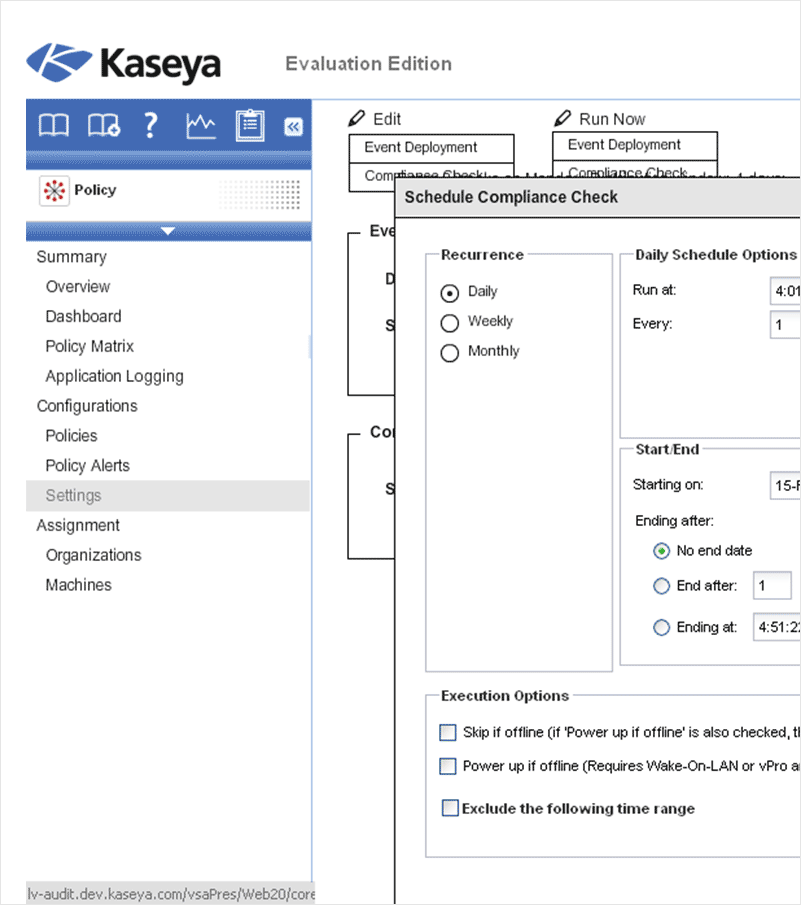Open the Machines assignment page
This screenshot has width=801, height=905.
pyautogui.click(x=78, y=585)
